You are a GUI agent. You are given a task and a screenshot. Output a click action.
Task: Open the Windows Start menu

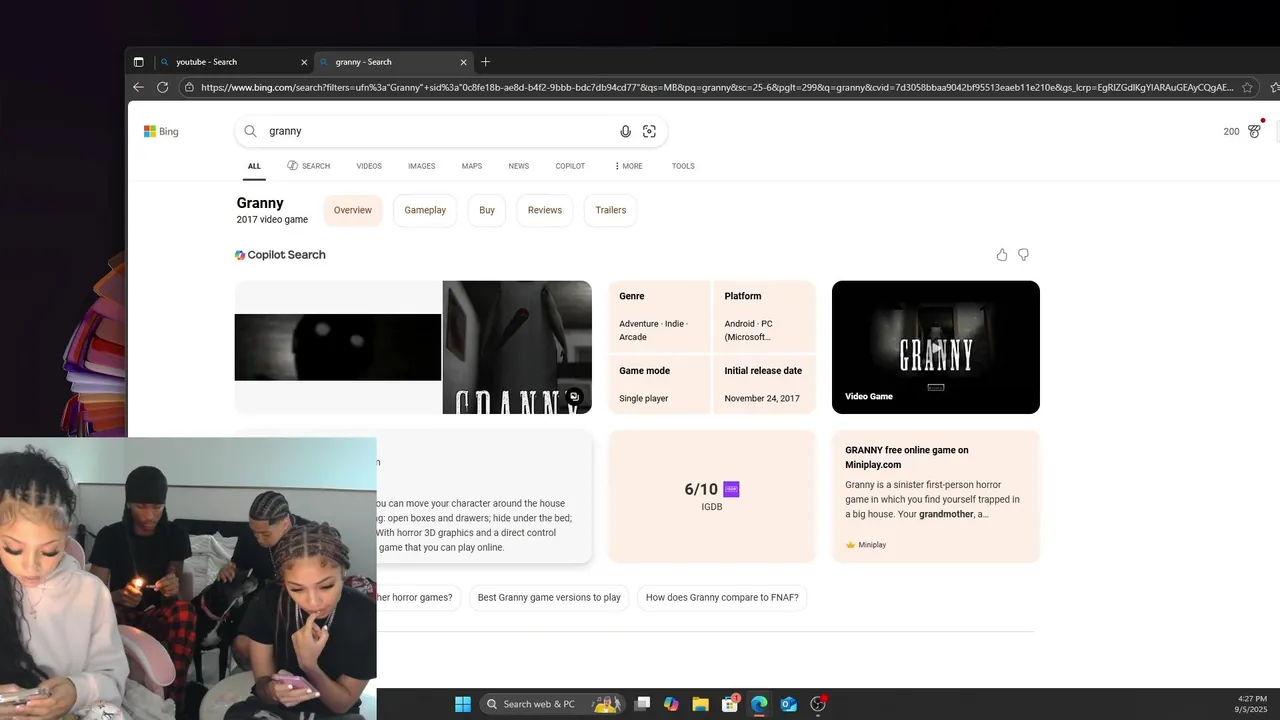point(463,704)
